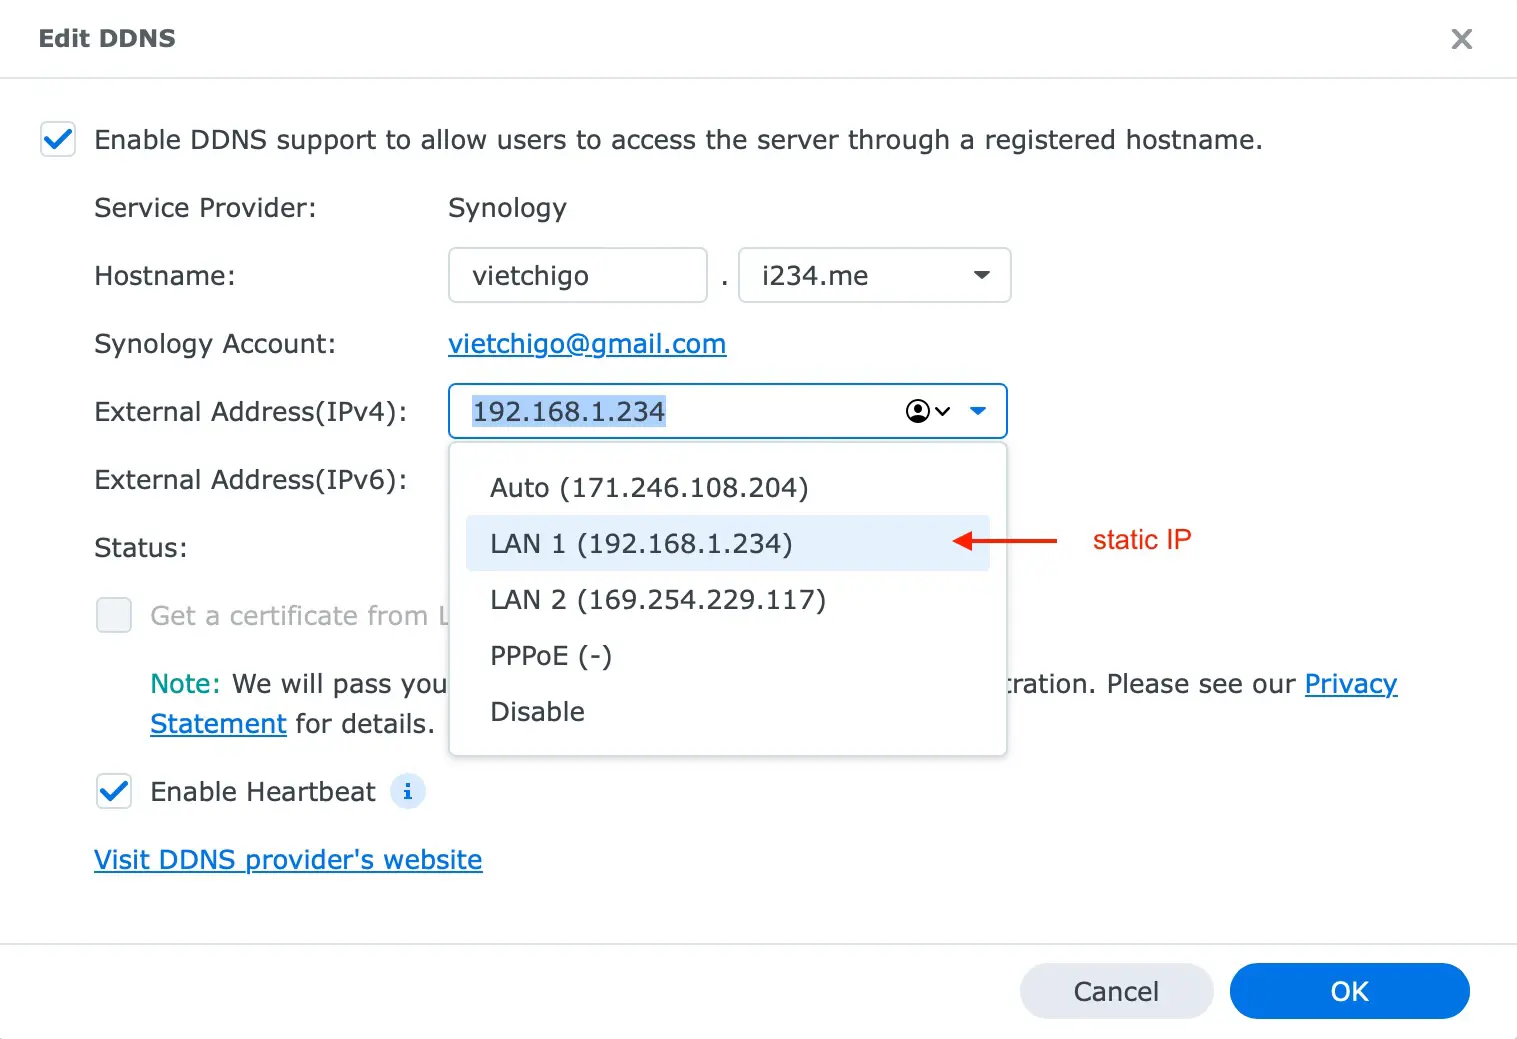
Task: Choose LAN 1 (192.168.1.234) option
Action: tap(641, 544)
